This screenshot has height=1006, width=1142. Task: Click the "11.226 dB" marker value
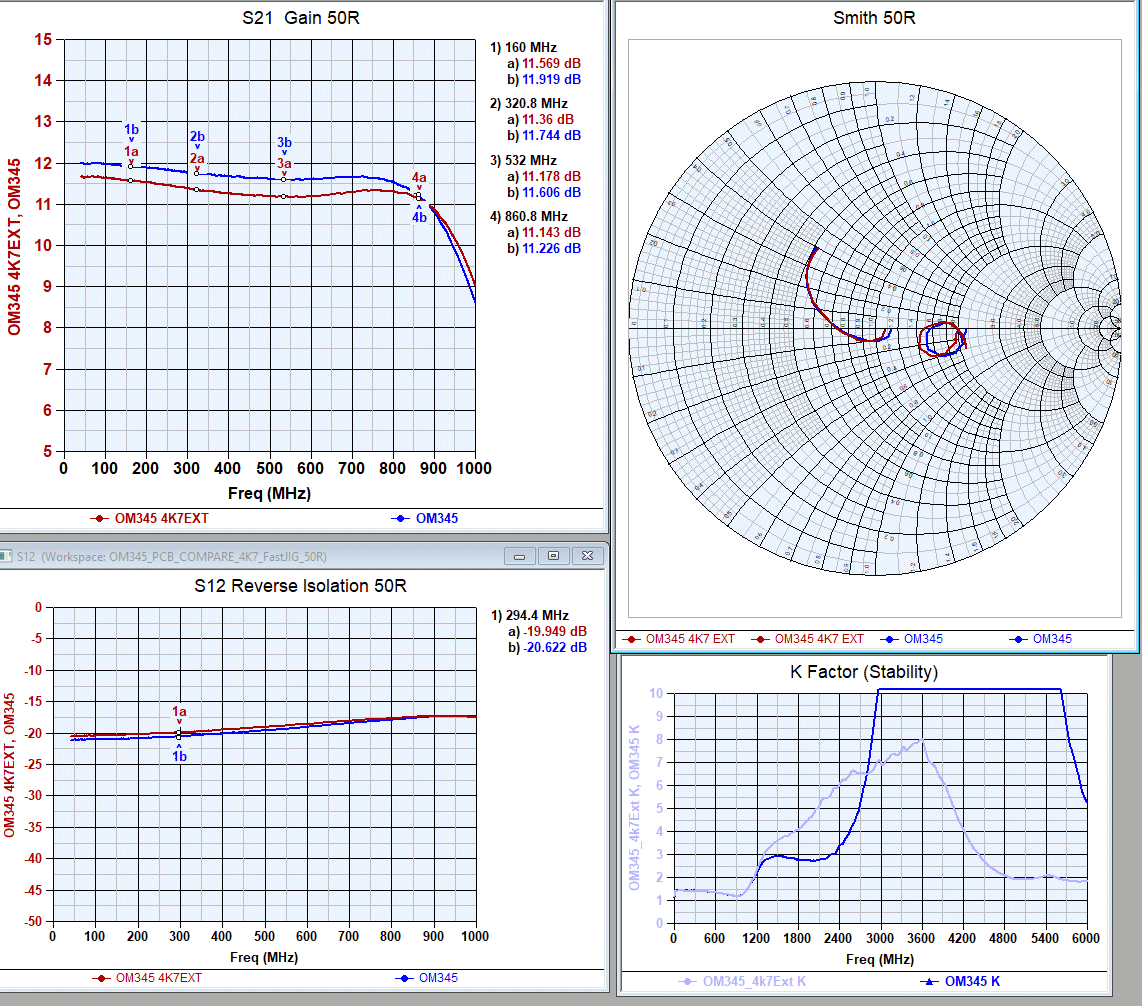pyautogui.click(x=551, y=249)
